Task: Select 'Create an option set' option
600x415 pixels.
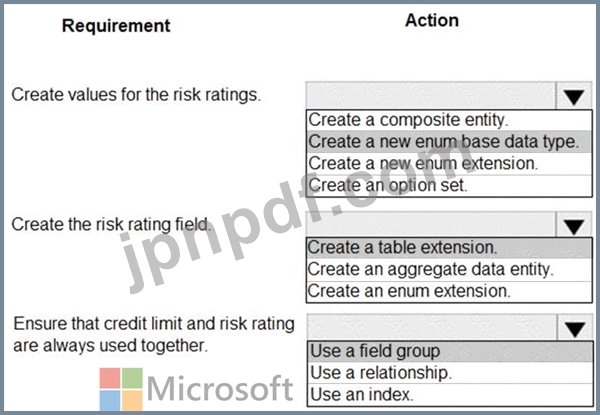Action: (388, 185)
